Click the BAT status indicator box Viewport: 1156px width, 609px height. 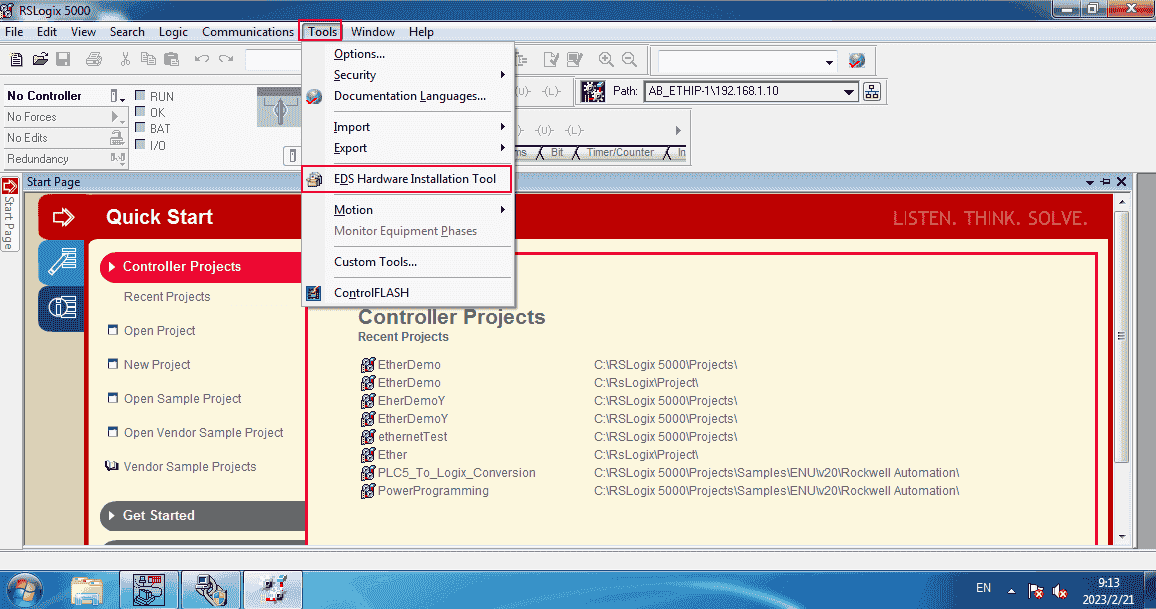tap(140, 129)
